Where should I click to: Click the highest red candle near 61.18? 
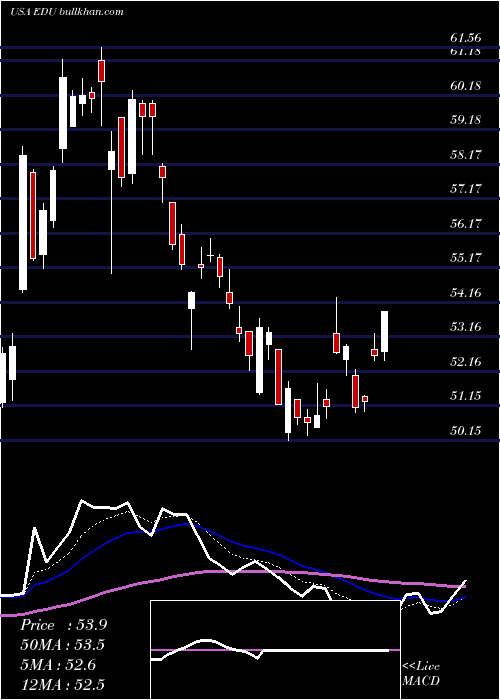[x=101, y=71]
